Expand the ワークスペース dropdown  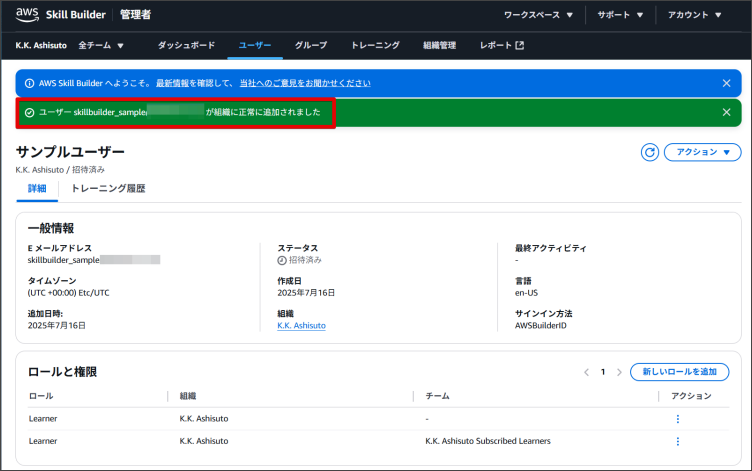(538, 15)
